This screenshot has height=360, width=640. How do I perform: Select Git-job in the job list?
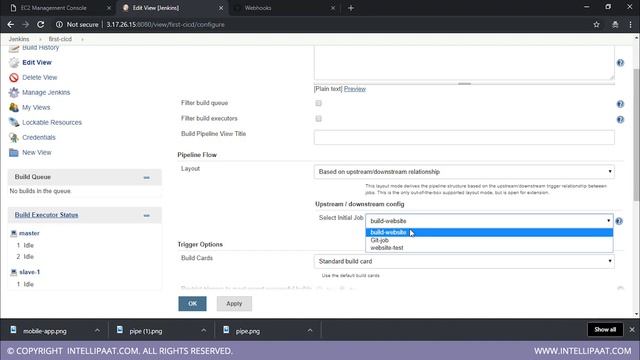(489, 240)
